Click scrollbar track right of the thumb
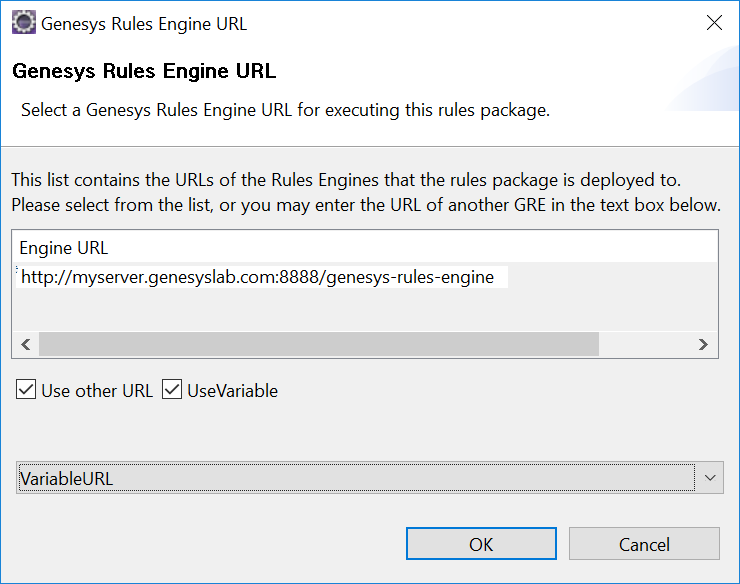The image size is (740, 584). (645, 344)
